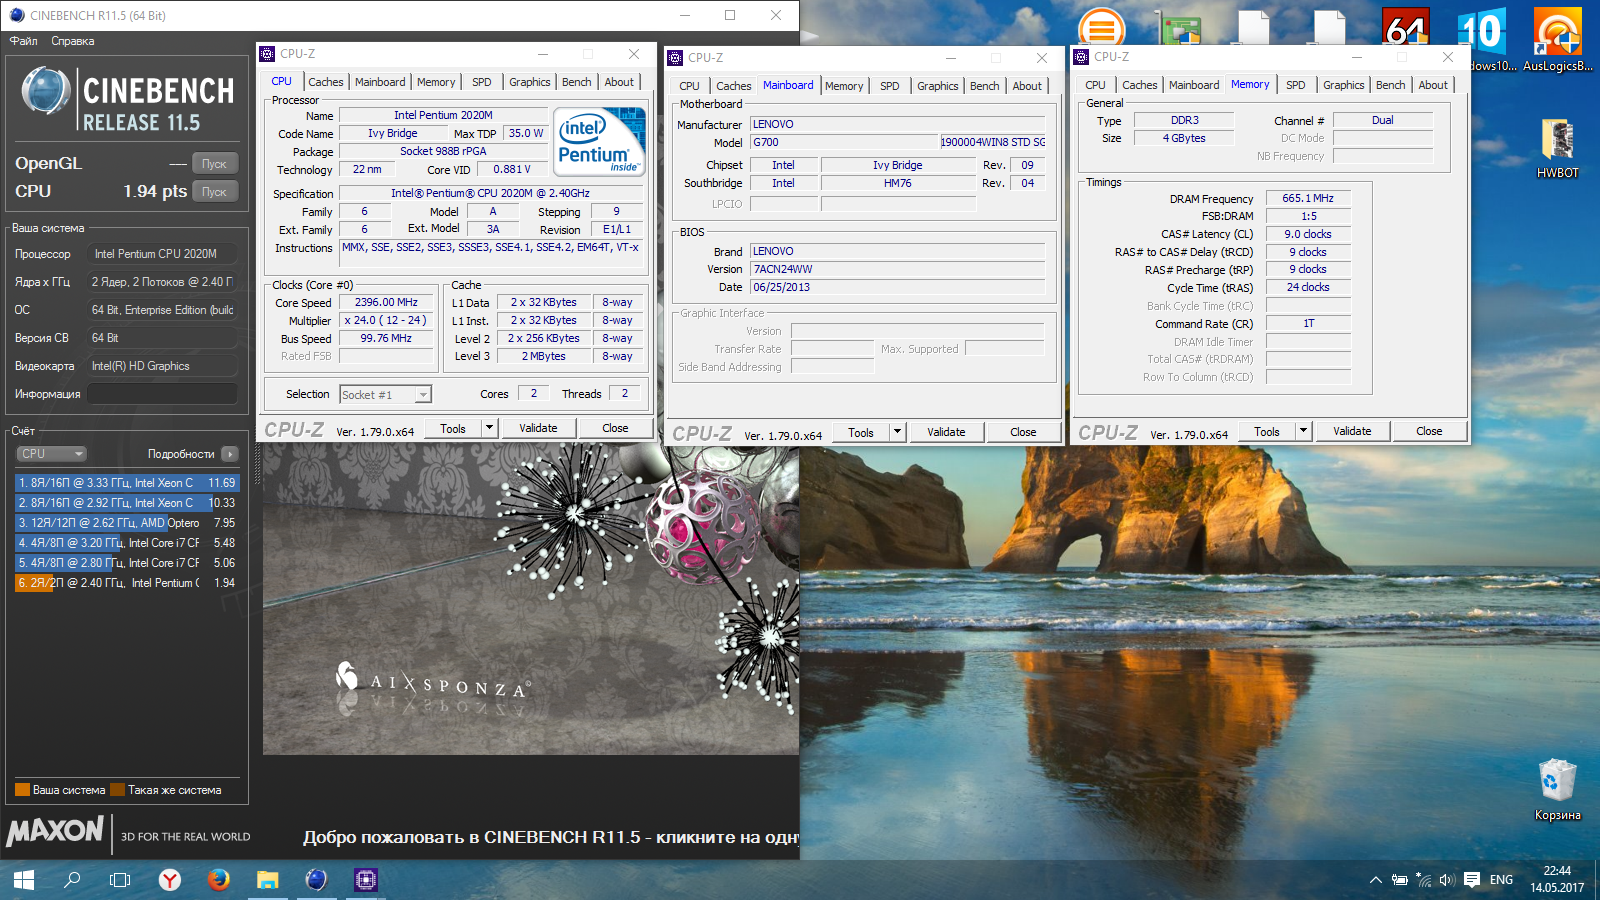Image resolution: width=1600 pixels, height=900 pixels.
Task: Open Task View on the taskbar
Action: (x=120, y=880)
